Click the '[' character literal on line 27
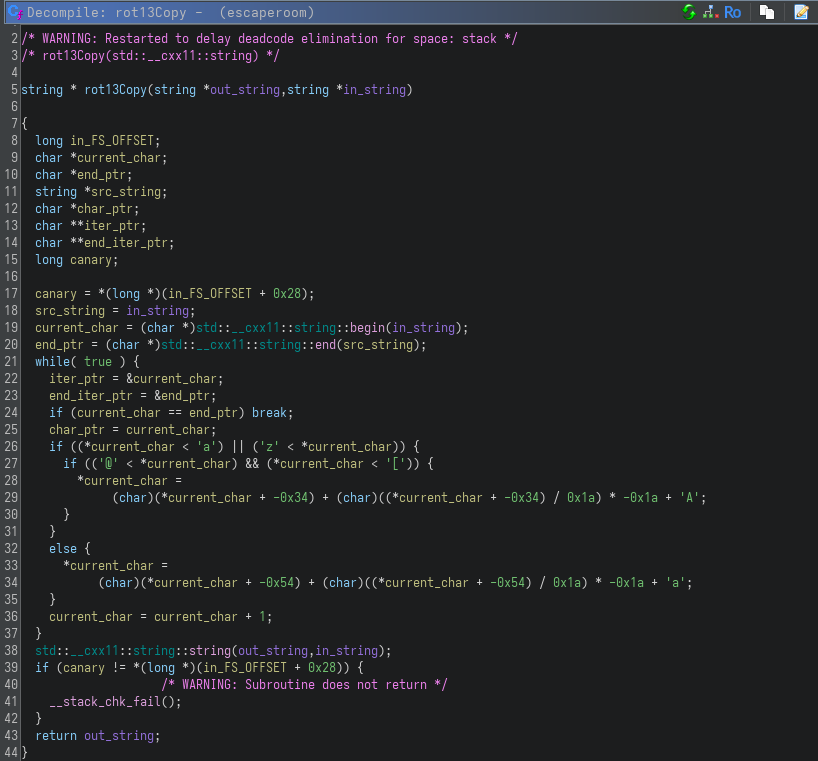This screenshot has width=818, height=761. click(x=396, y=464)
